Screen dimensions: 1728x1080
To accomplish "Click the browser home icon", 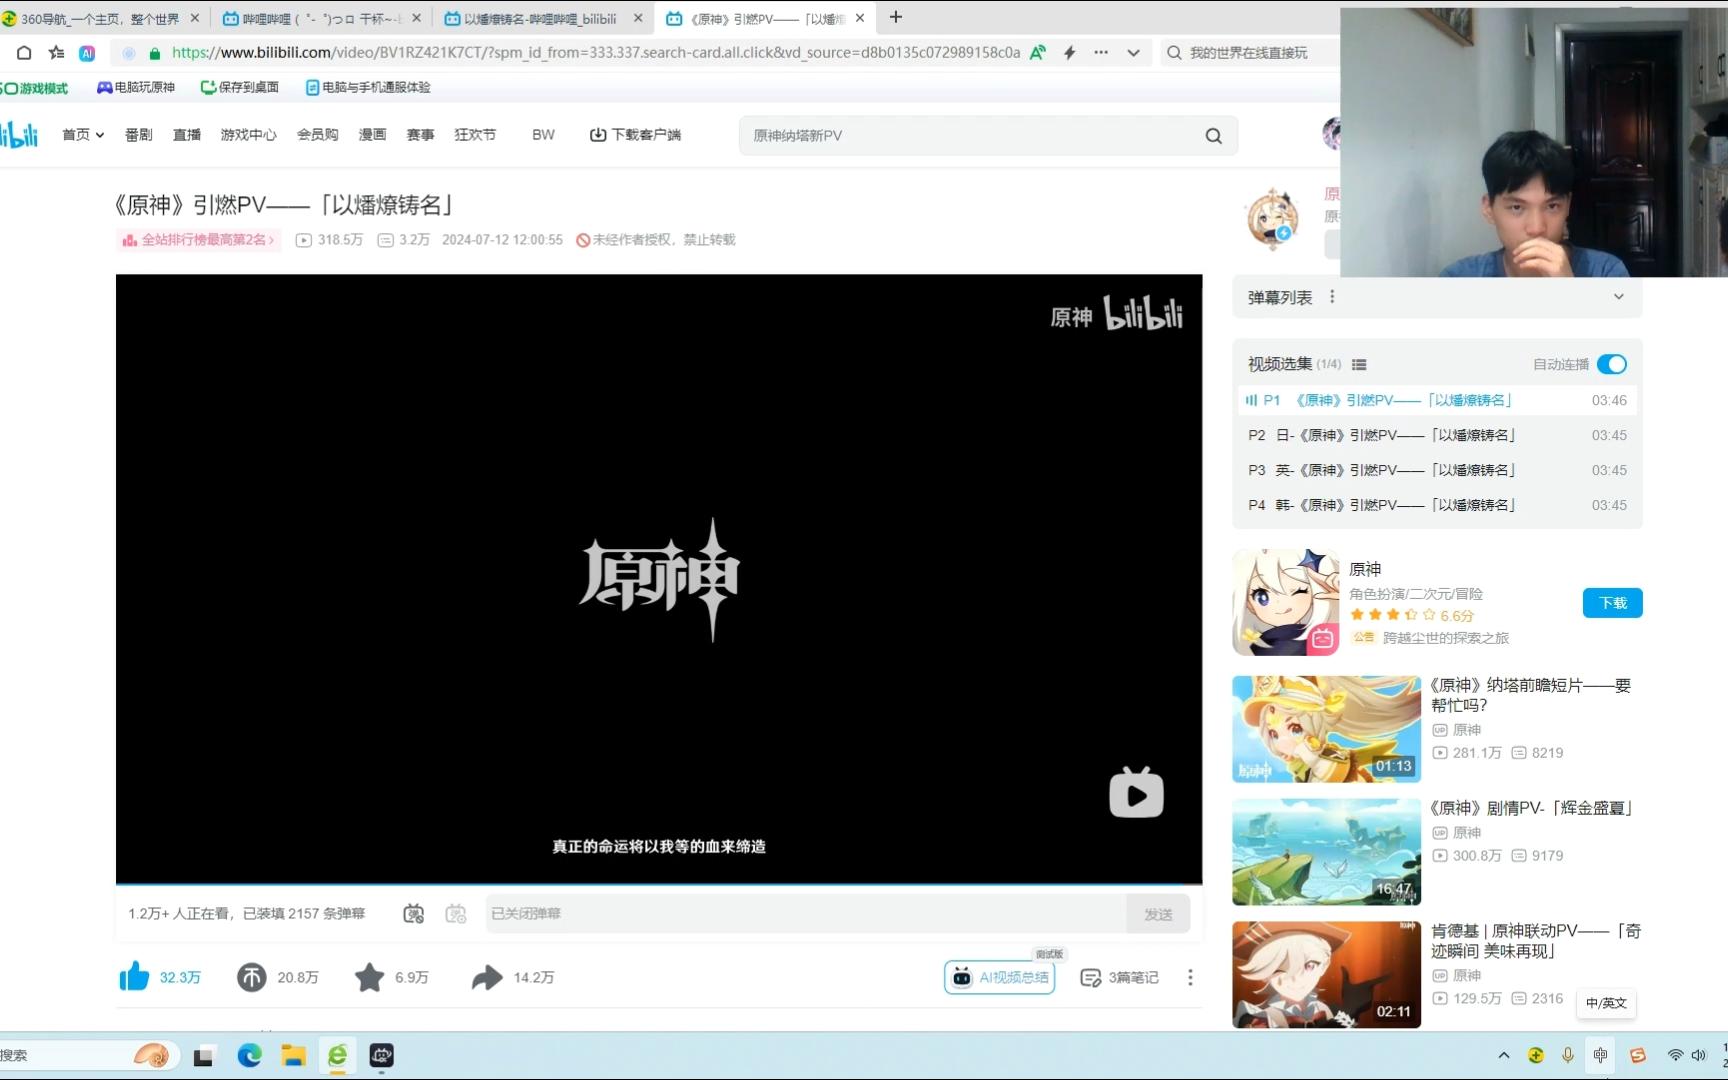I will pyautogui.click(x=24, y=53).
